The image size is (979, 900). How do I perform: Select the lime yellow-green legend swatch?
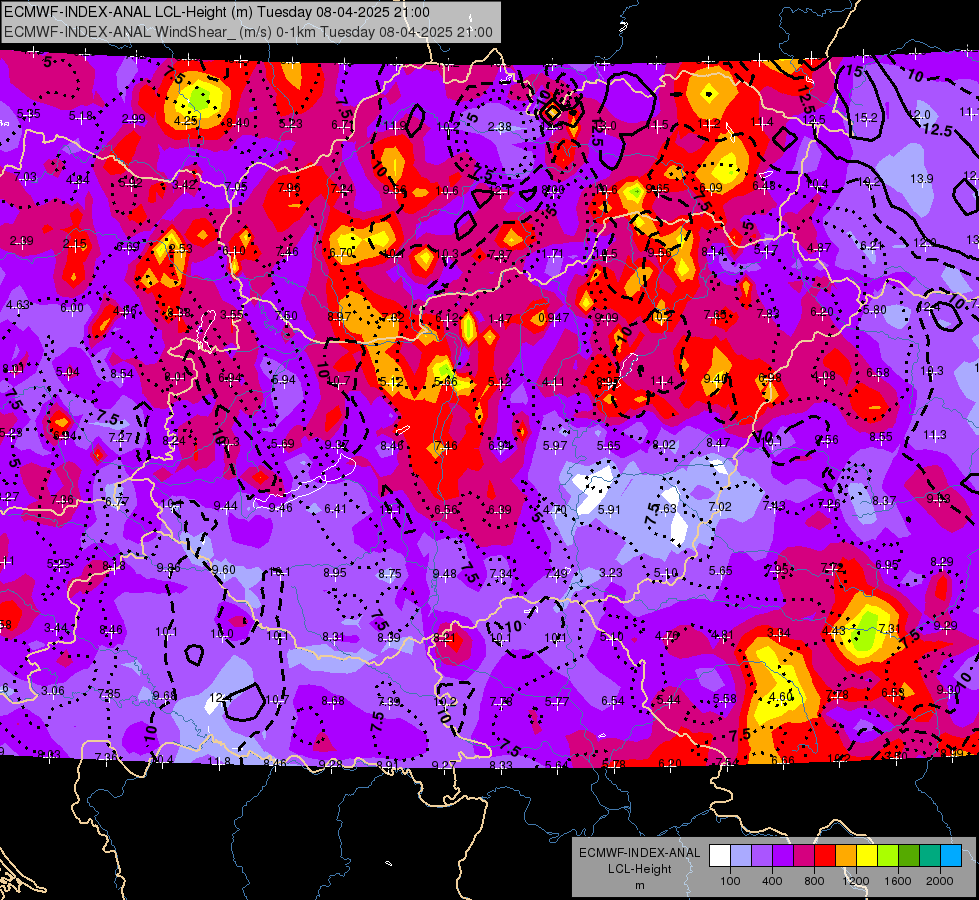[888, 856]
